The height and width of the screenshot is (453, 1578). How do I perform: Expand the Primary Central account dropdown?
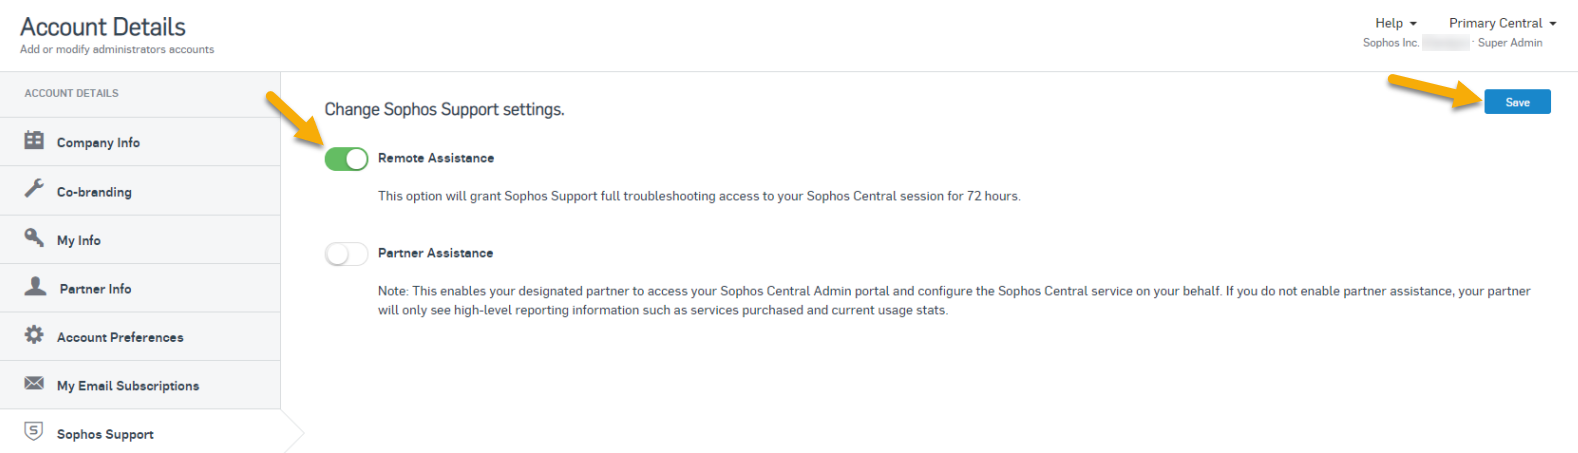[1503, 23]
